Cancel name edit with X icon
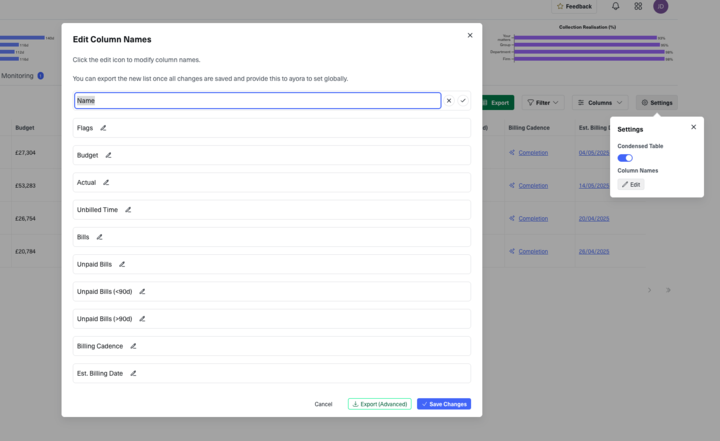The height and width of the screenshot is (441, 720). (x=449, y=101)
